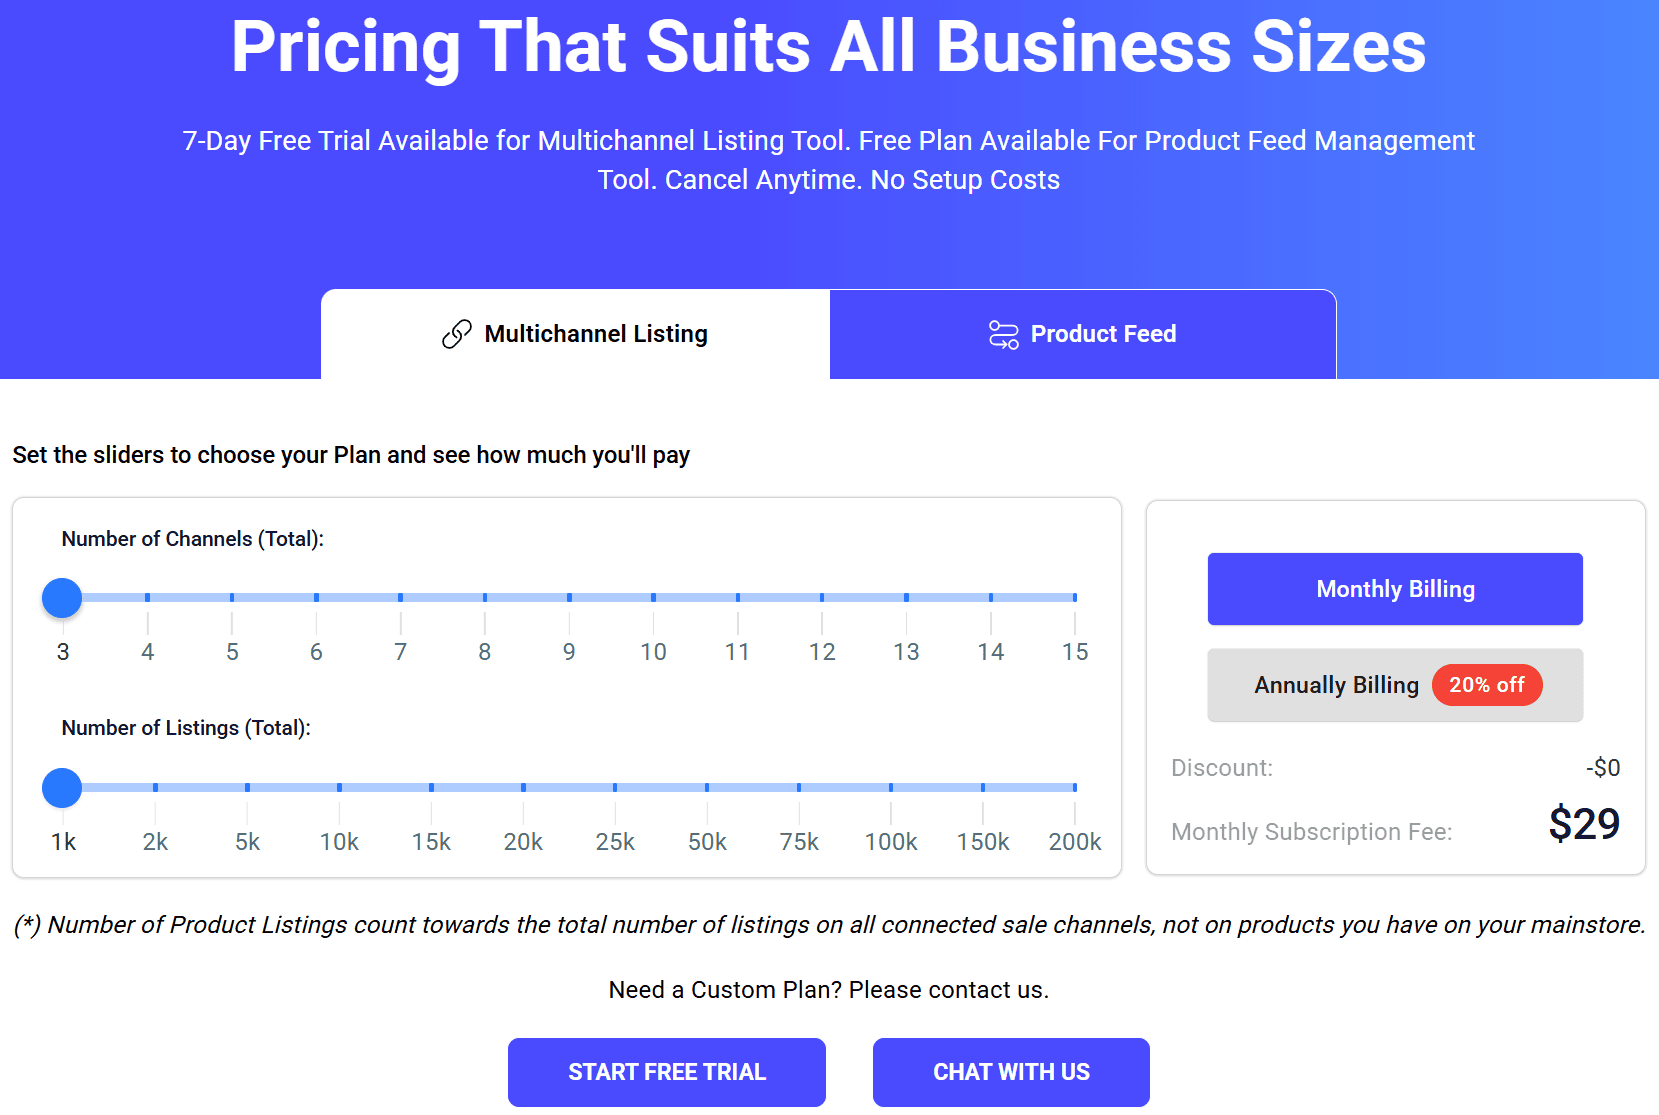Click 'Number of Listings (Total):' label

coord(186,728)
